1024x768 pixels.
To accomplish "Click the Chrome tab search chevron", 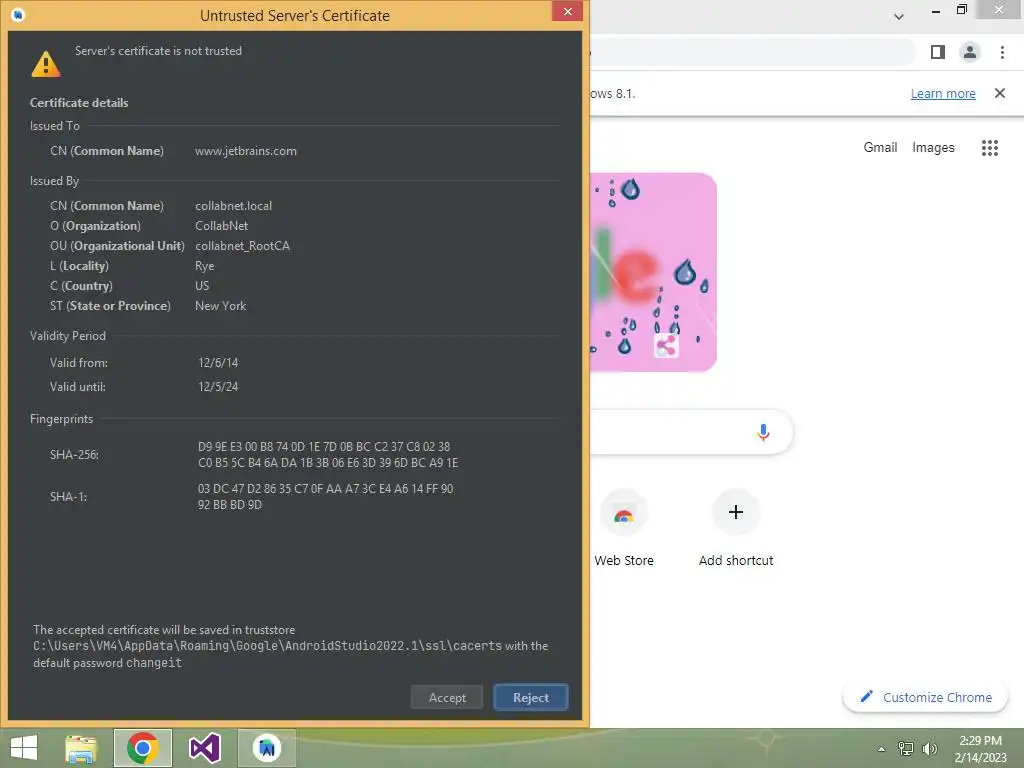I will coord(899,16).
